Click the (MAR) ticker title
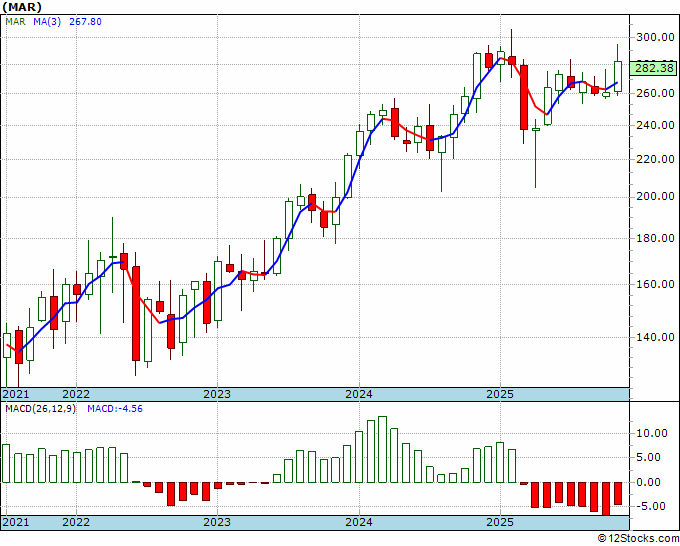This screenshot has width=680, height=546. click(x=22, y=7)
